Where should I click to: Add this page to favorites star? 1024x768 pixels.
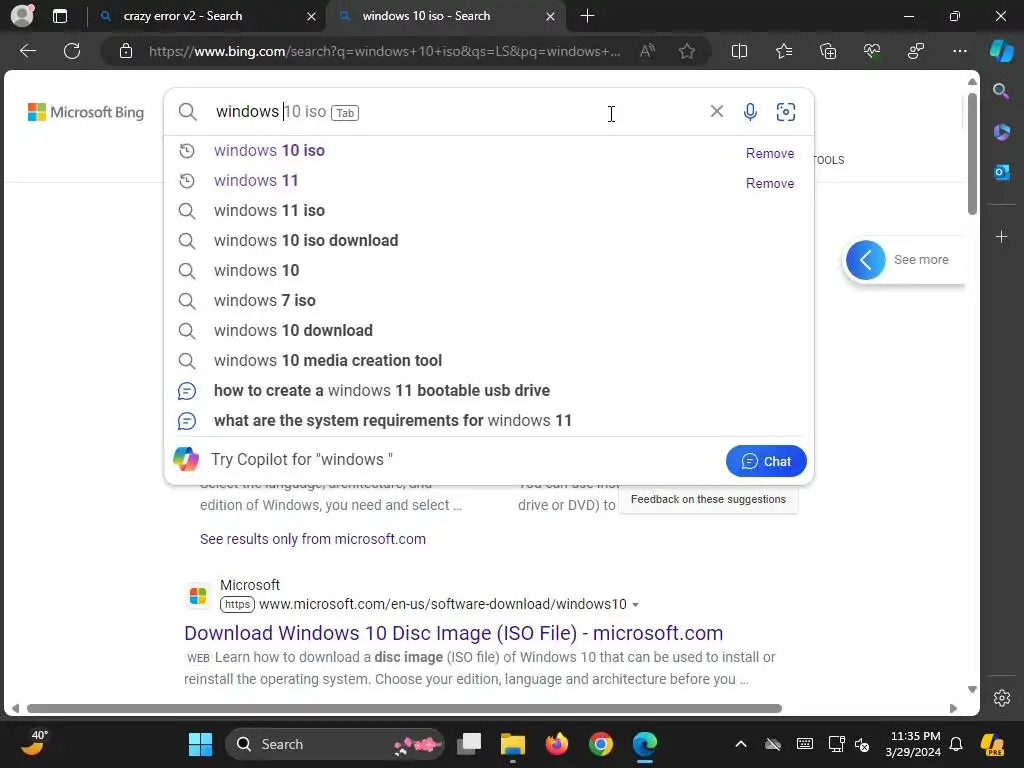(686, 51)
